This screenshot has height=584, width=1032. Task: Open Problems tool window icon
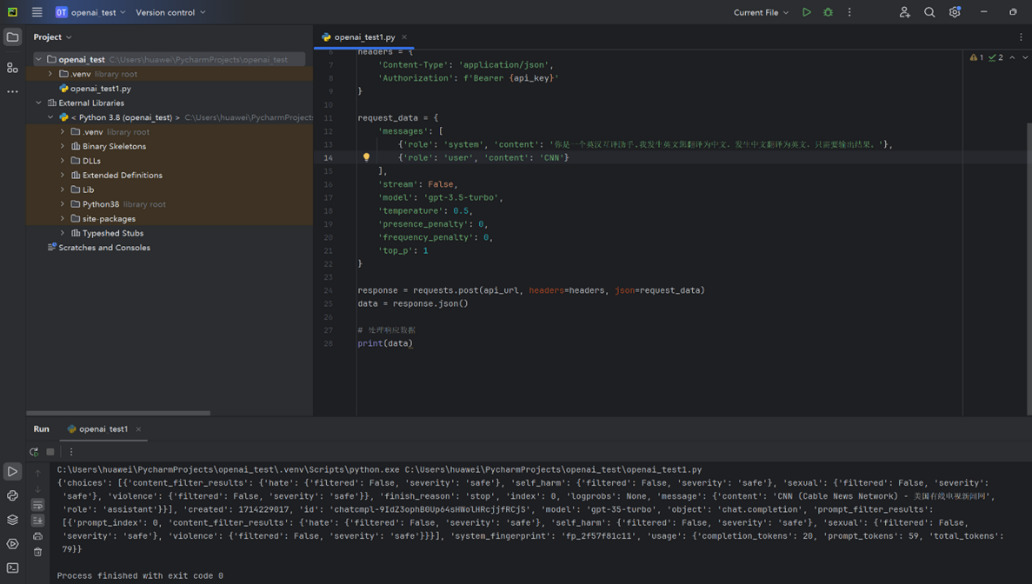click(13, 544)
